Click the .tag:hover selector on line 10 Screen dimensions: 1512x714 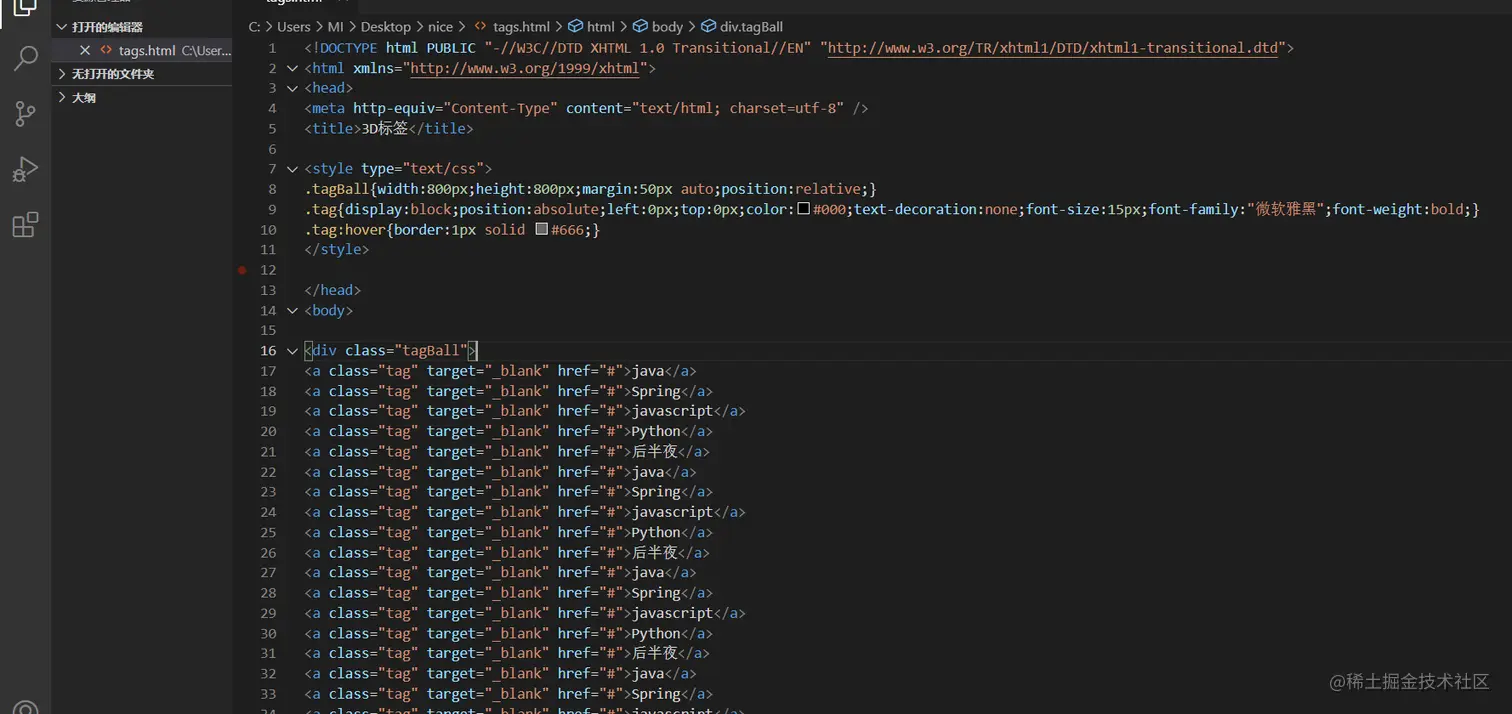click(x=345, y=230)
